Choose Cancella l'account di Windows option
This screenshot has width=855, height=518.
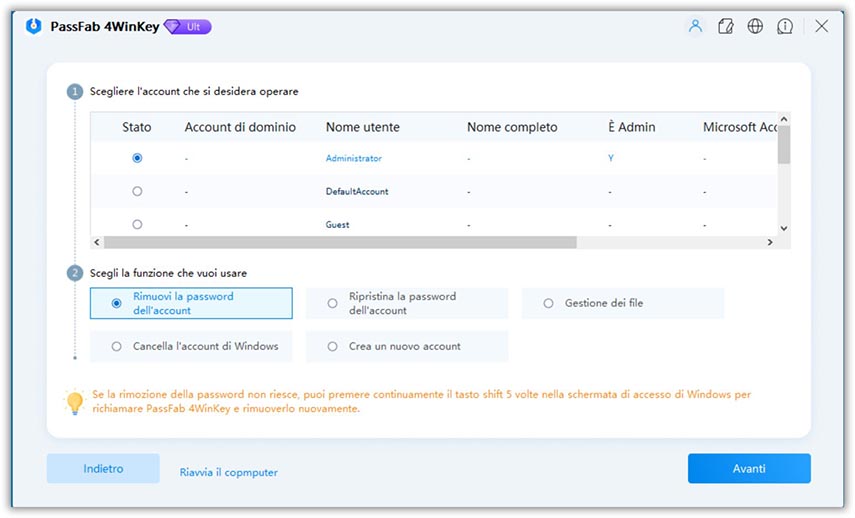click(x=191, y=346)
